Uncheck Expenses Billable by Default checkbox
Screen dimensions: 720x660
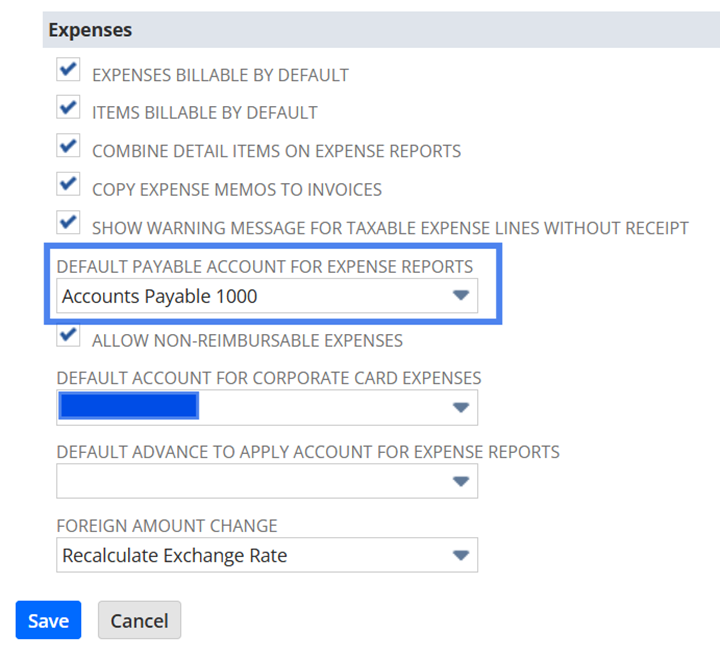tap(68, 72)
